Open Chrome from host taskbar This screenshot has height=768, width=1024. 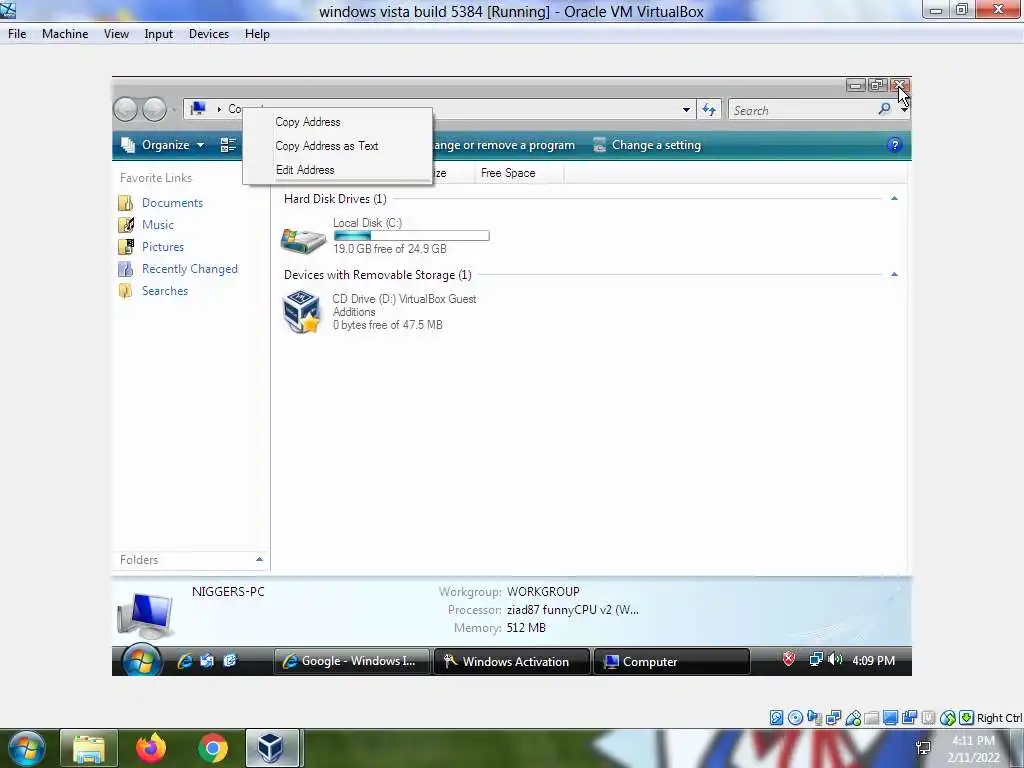click(213, 748)
